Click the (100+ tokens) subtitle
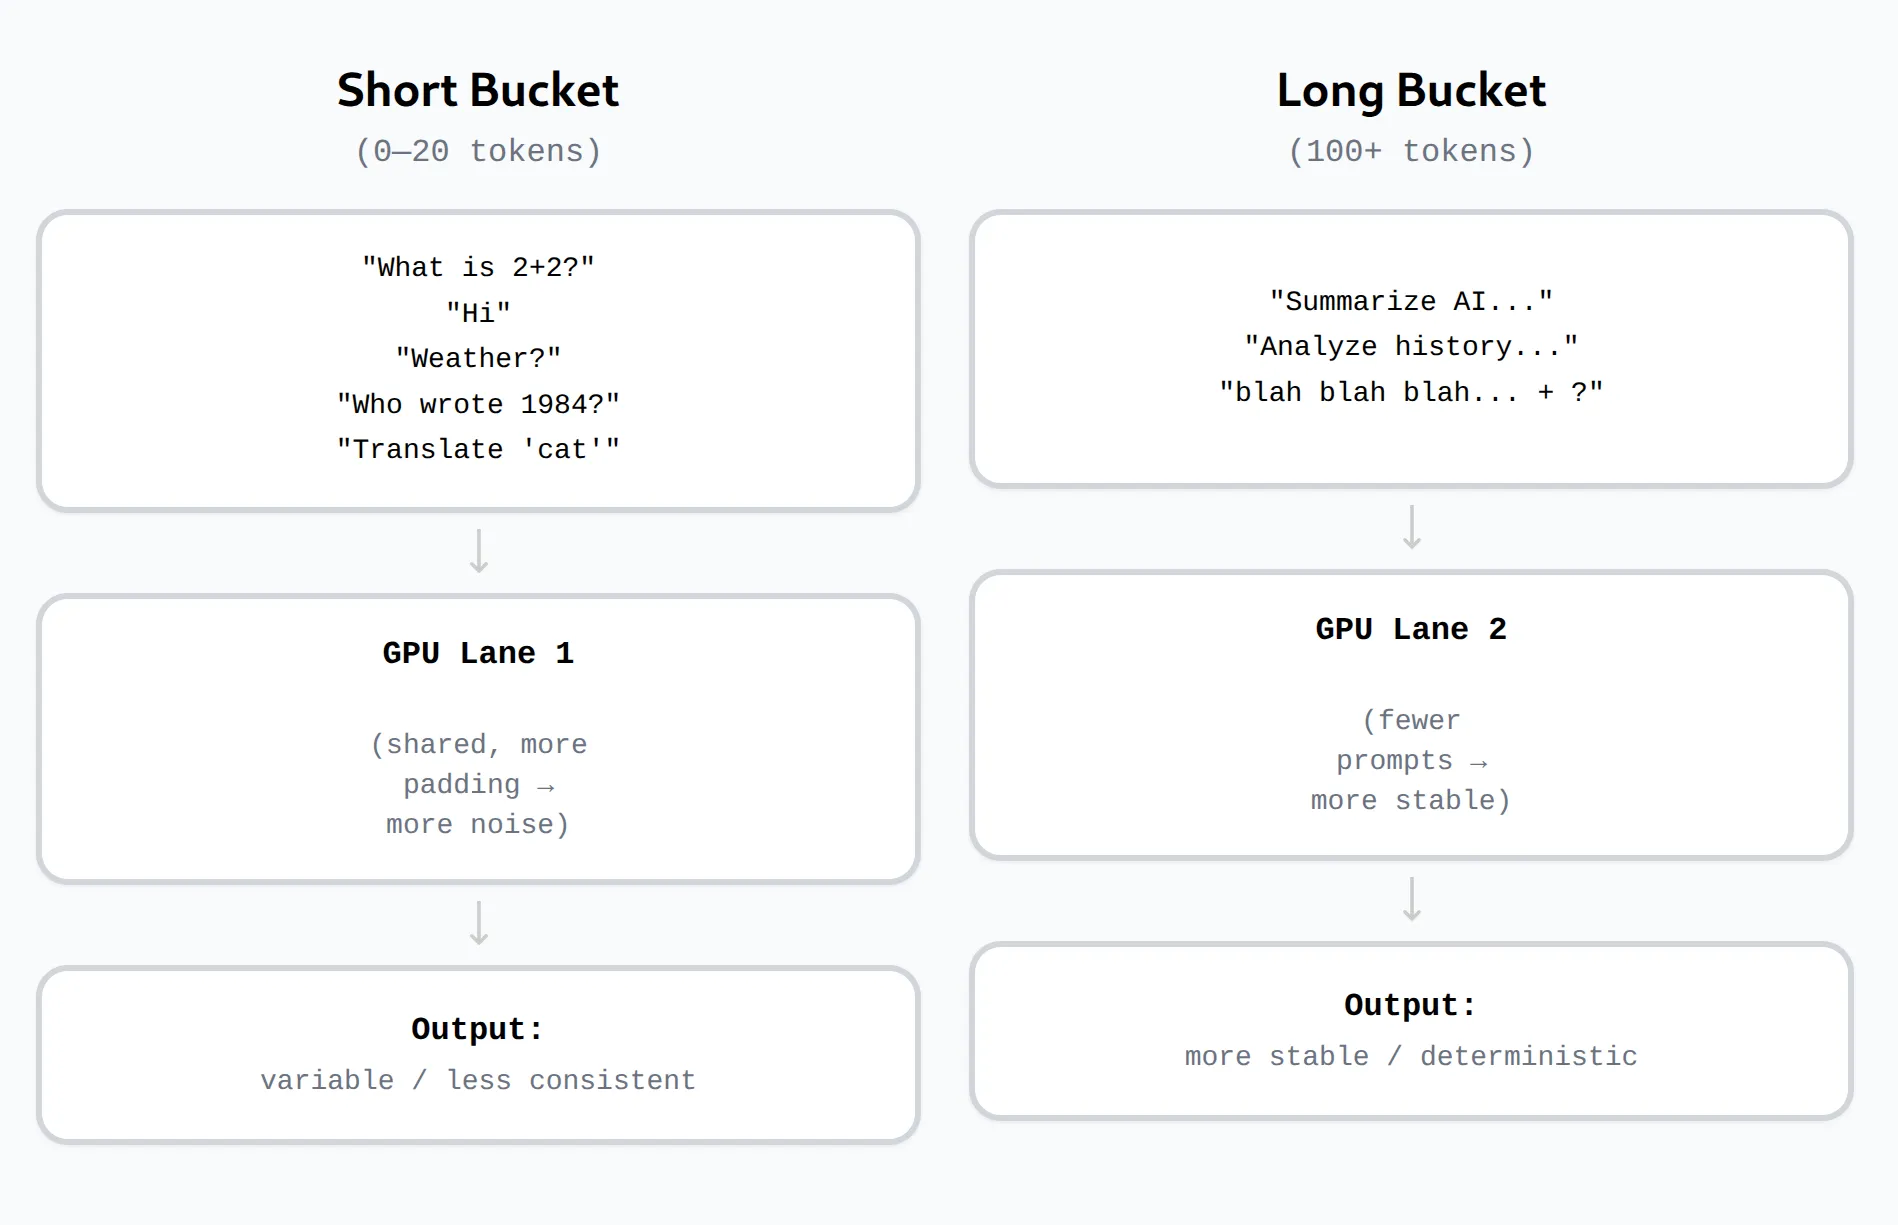The image size is (1898, 1225). click(1410, 151)
